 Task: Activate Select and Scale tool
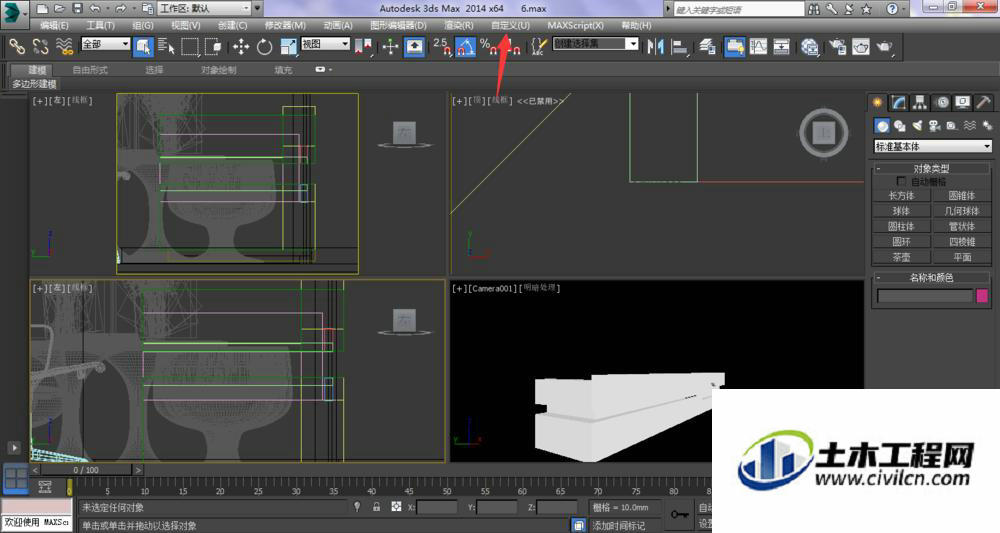288,46
